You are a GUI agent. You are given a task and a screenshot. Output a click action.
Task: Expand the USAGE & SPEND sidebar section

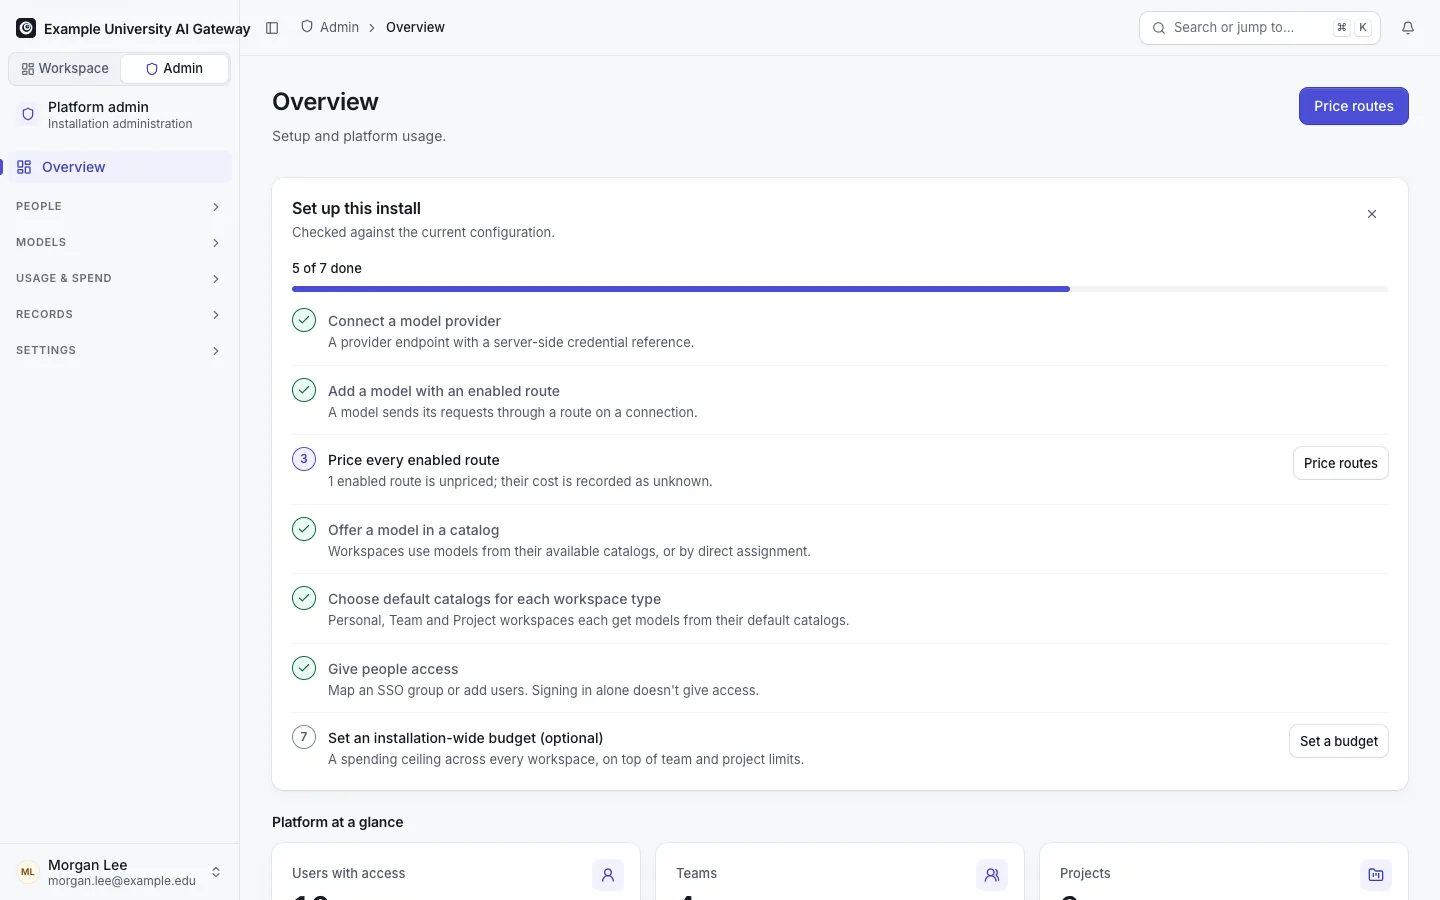(120, 278)
